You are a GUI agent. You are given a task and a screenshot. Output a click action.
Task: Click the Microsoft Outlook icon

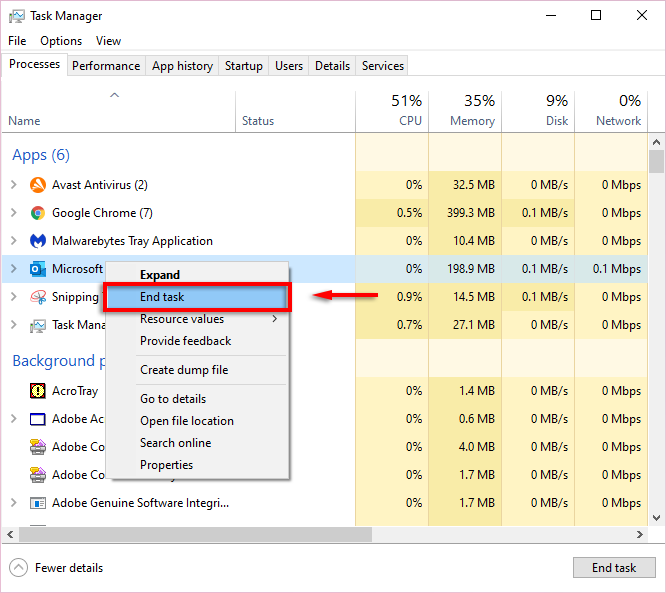tap(38, 269)
